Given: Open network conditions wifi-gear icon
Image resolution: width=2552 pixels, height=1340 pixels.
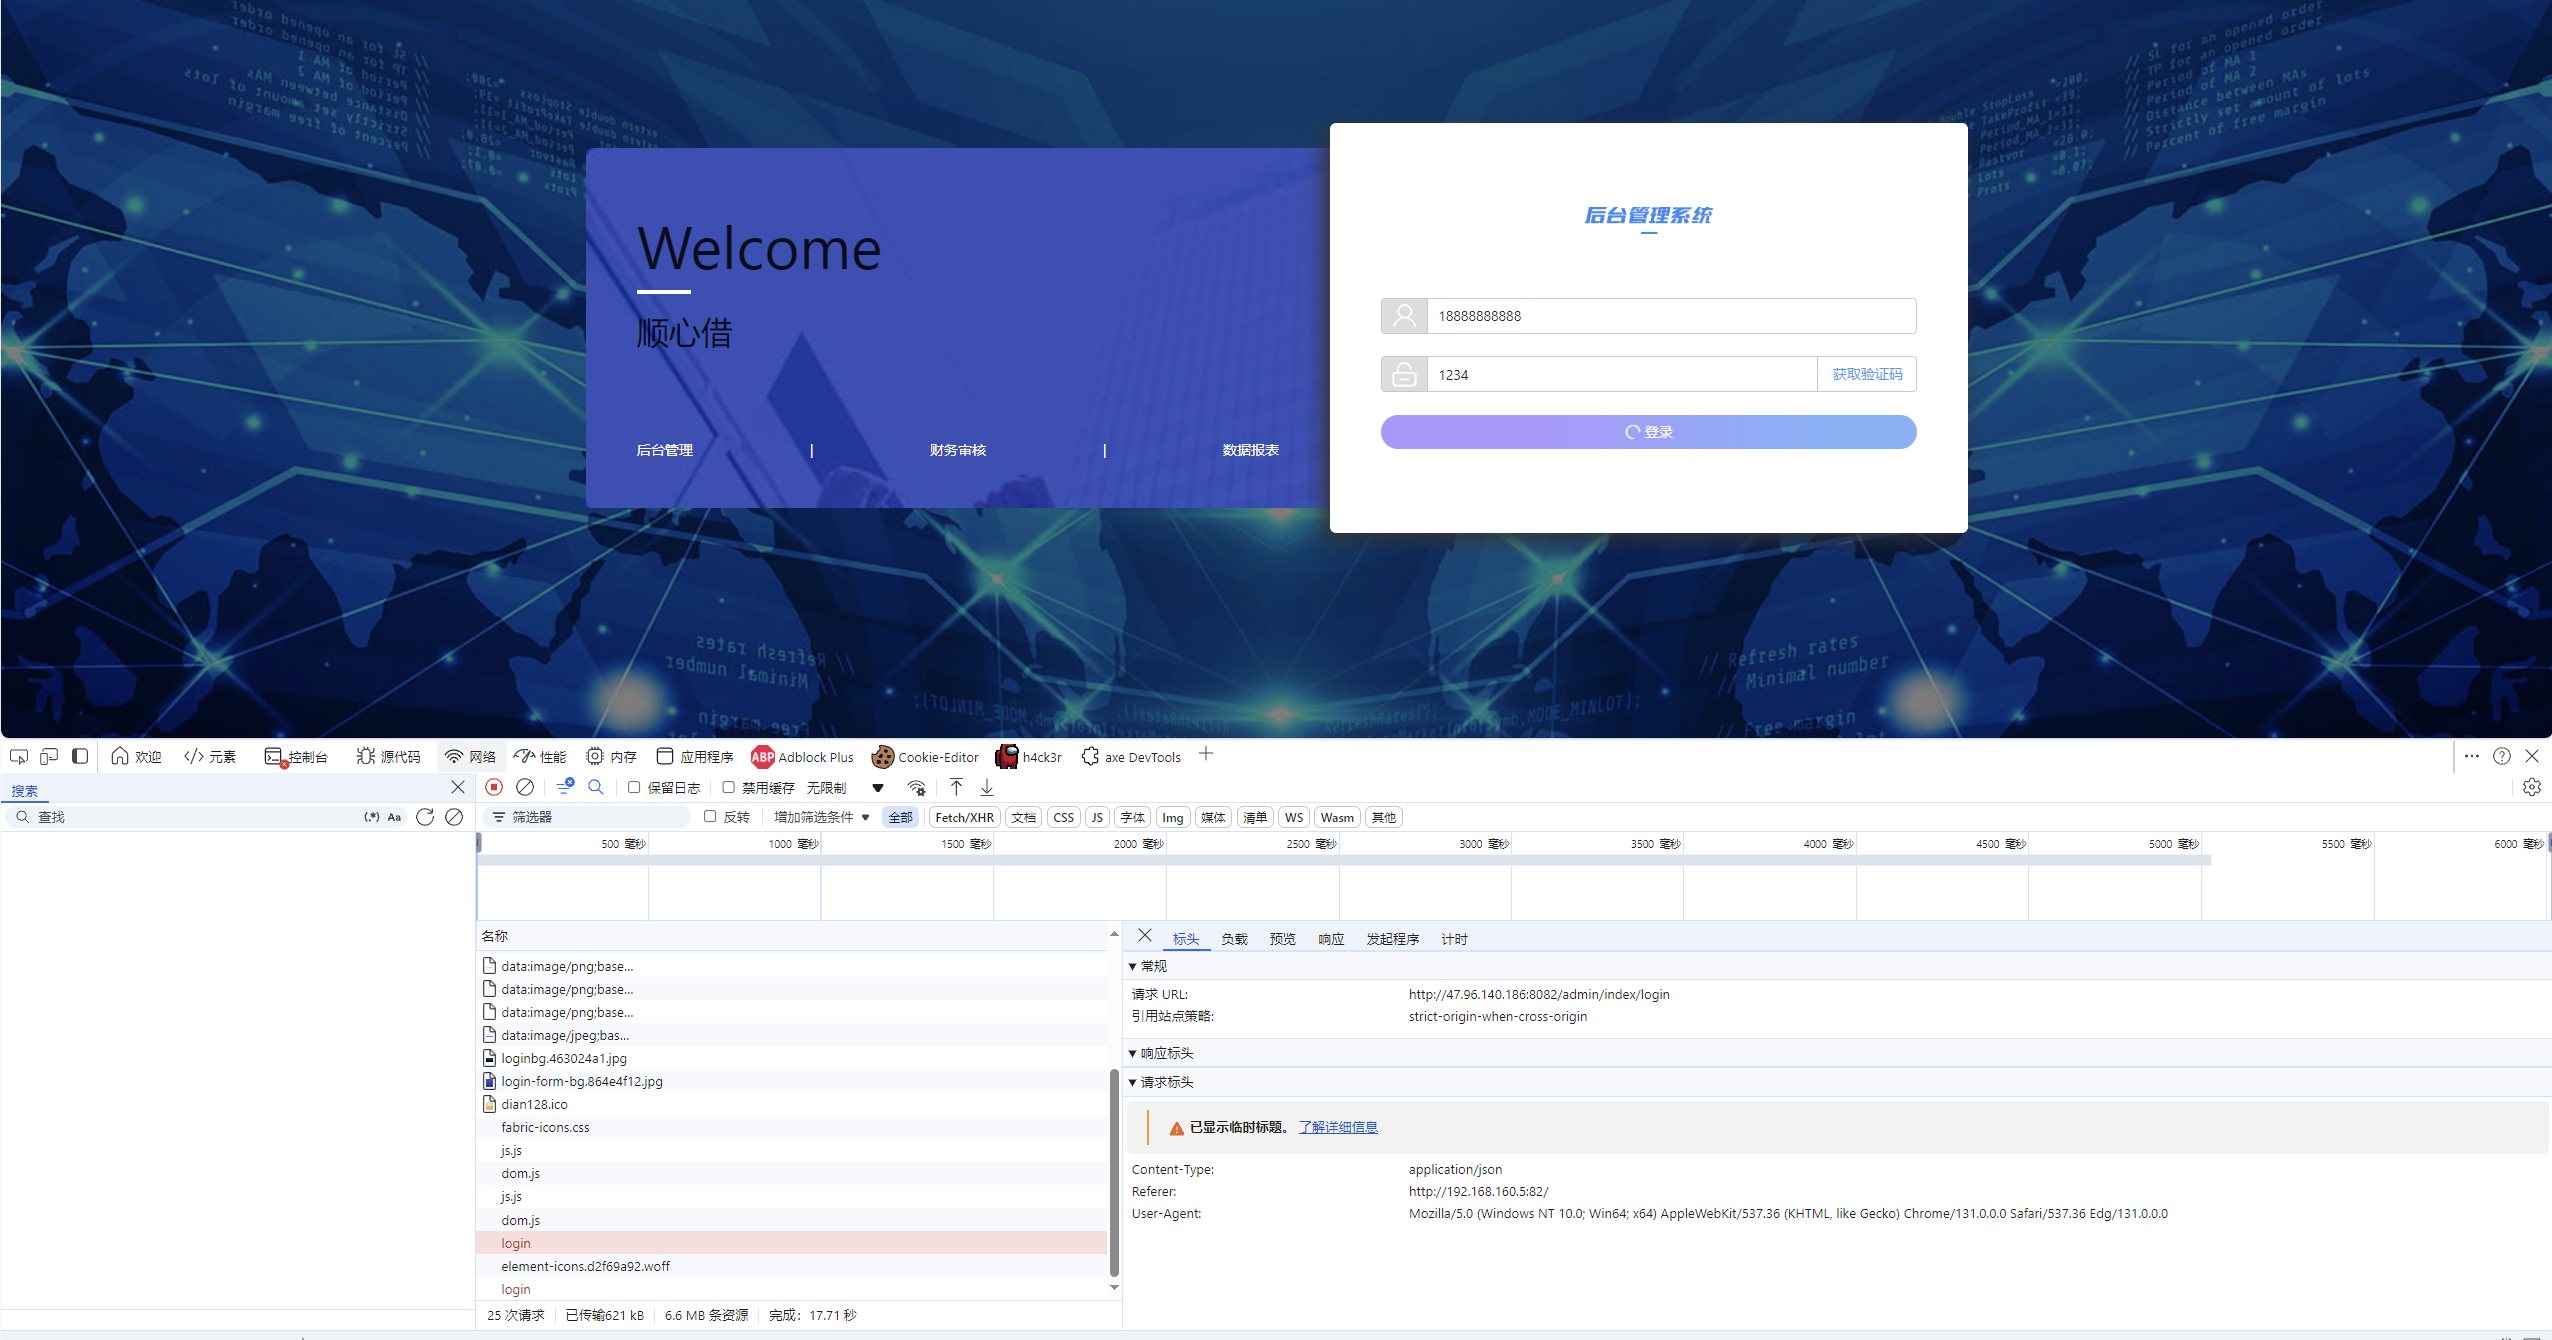Looking at the screenshot, I should (916, 787).
